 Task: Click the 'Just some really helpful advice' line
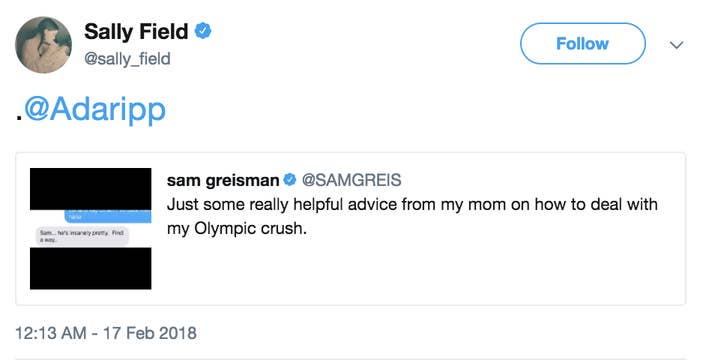(x=412, y=204)
